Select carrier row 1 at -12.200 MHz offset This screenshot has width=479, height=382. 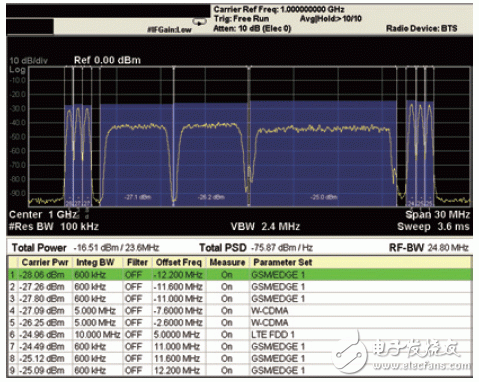click(x=240, y=275)
